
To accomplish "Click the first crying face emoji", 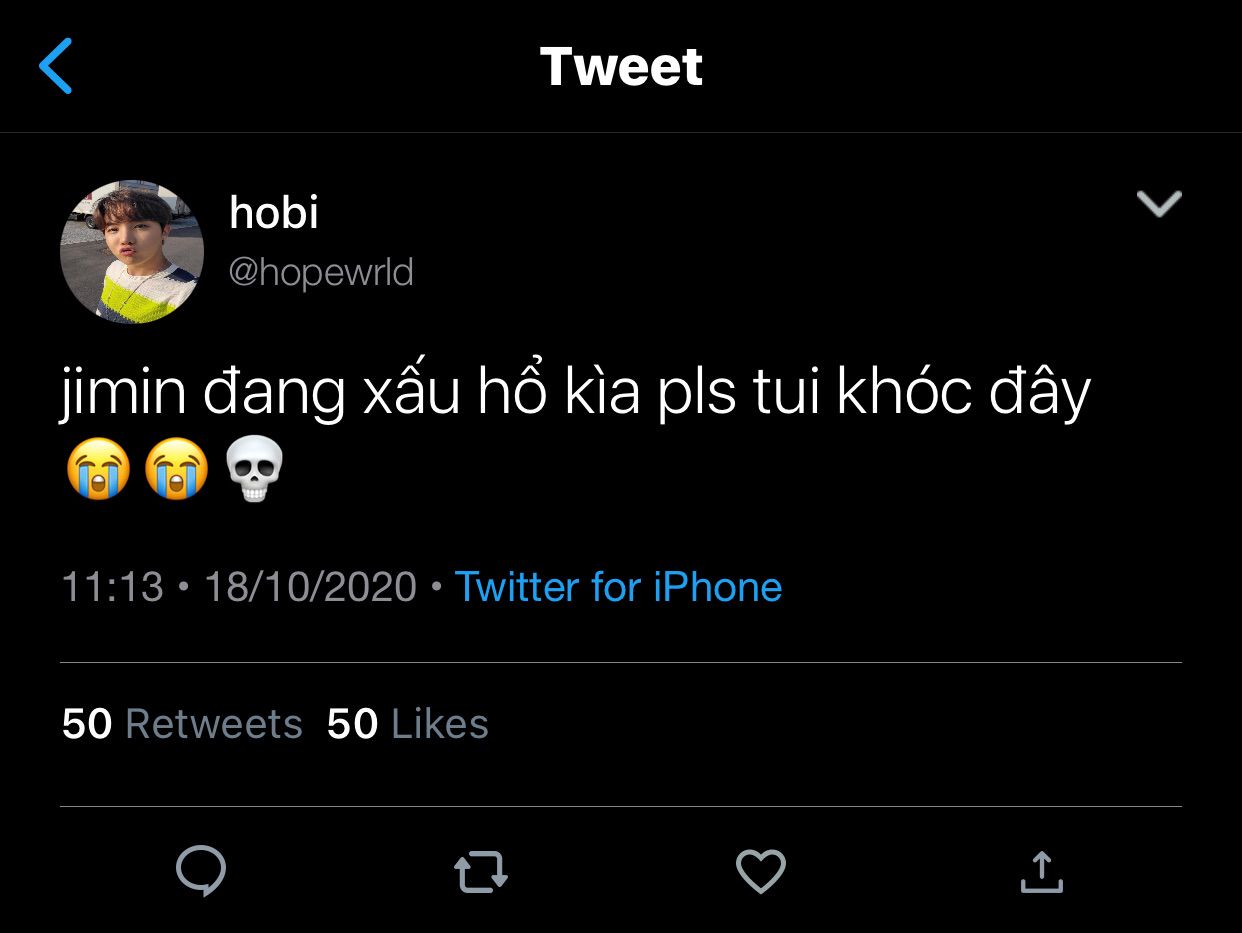I will click(98, 469).
